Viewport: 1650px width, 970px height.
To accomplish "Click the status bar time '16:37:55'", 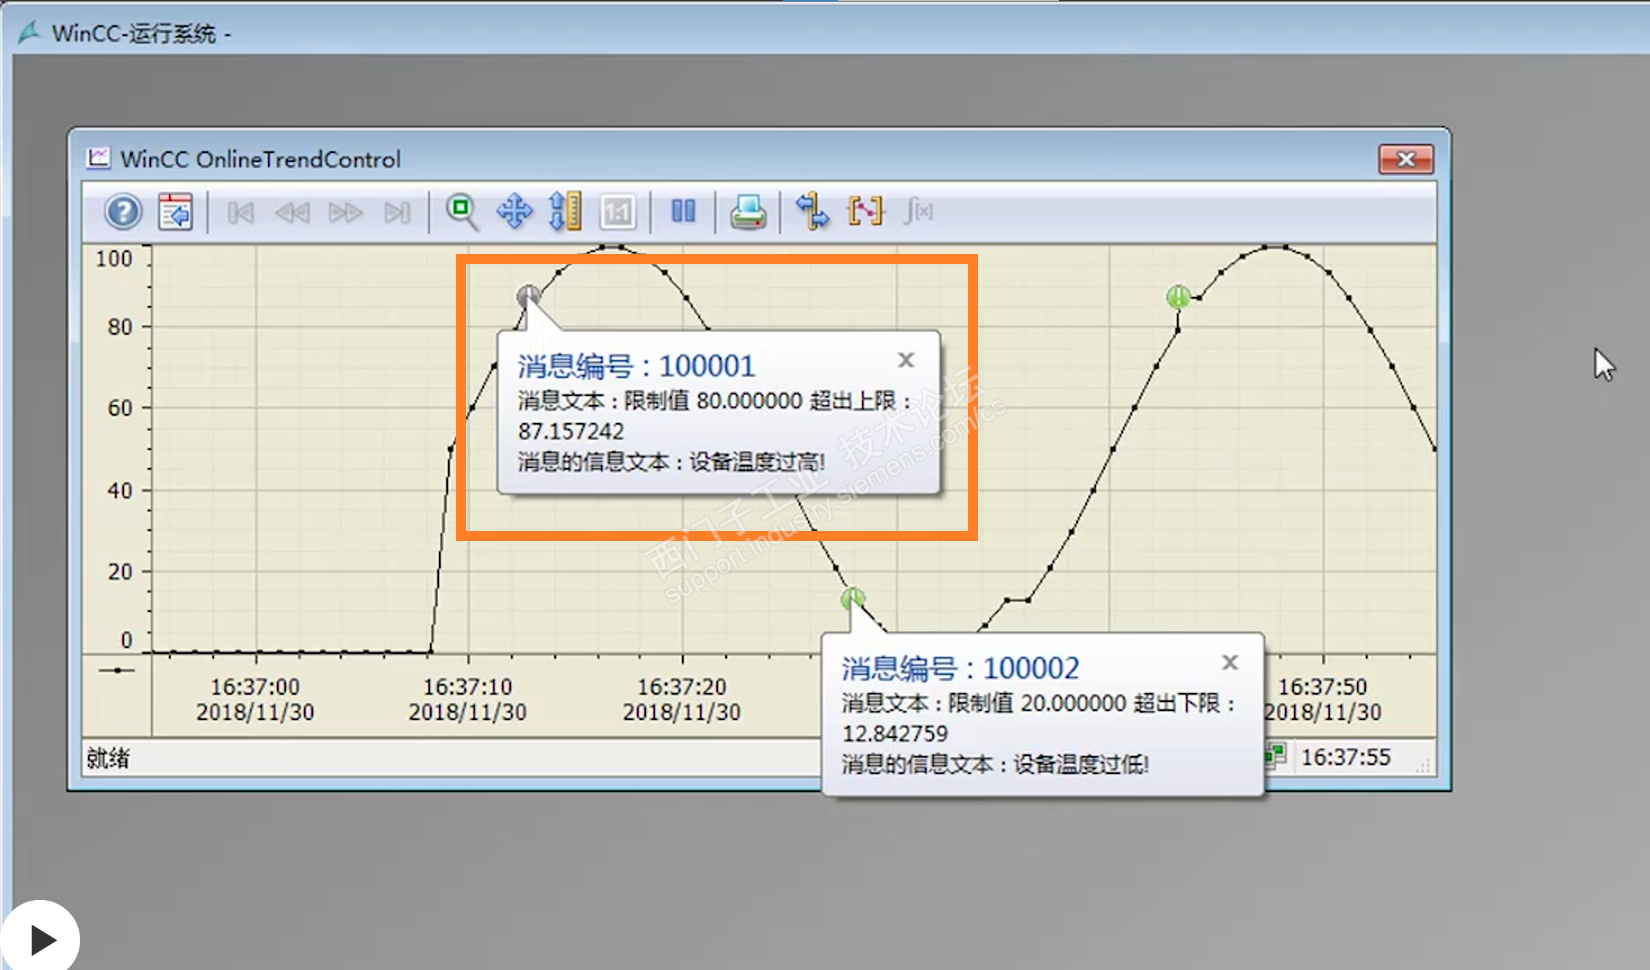I will click(1346, 757).
